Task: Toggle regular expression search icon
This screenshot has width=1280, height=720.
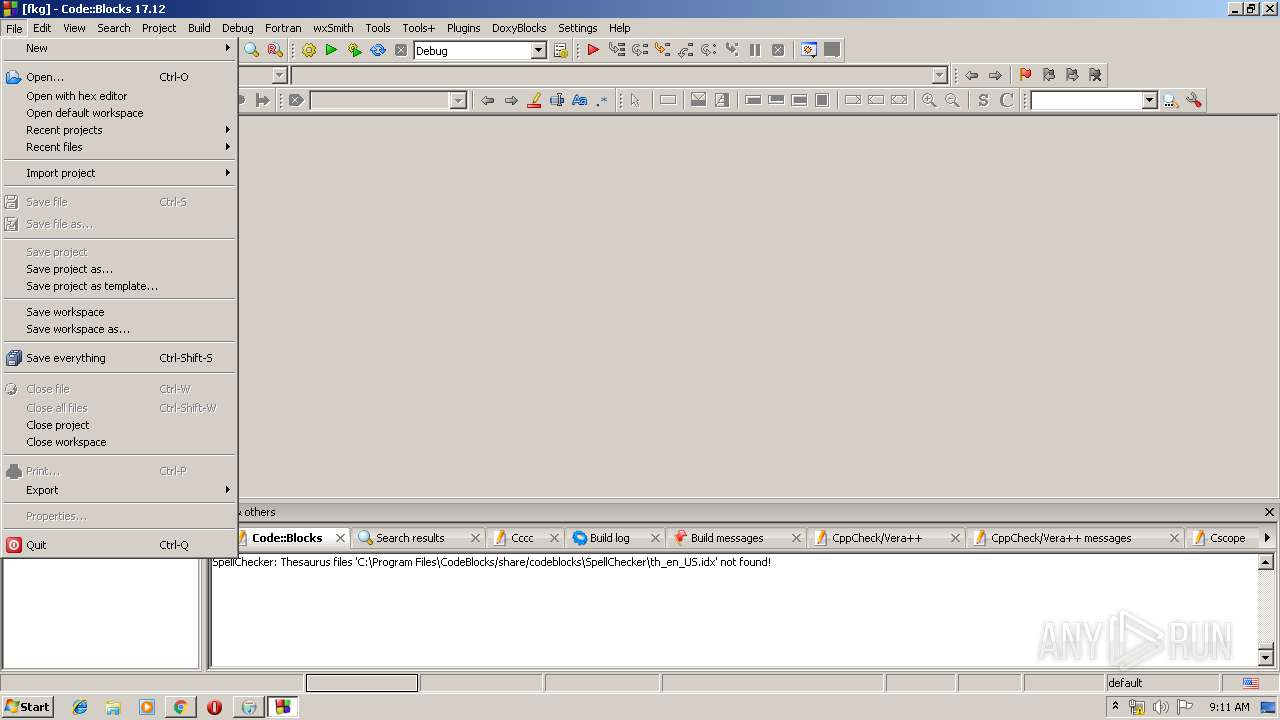Action: (x=602, y=100)
